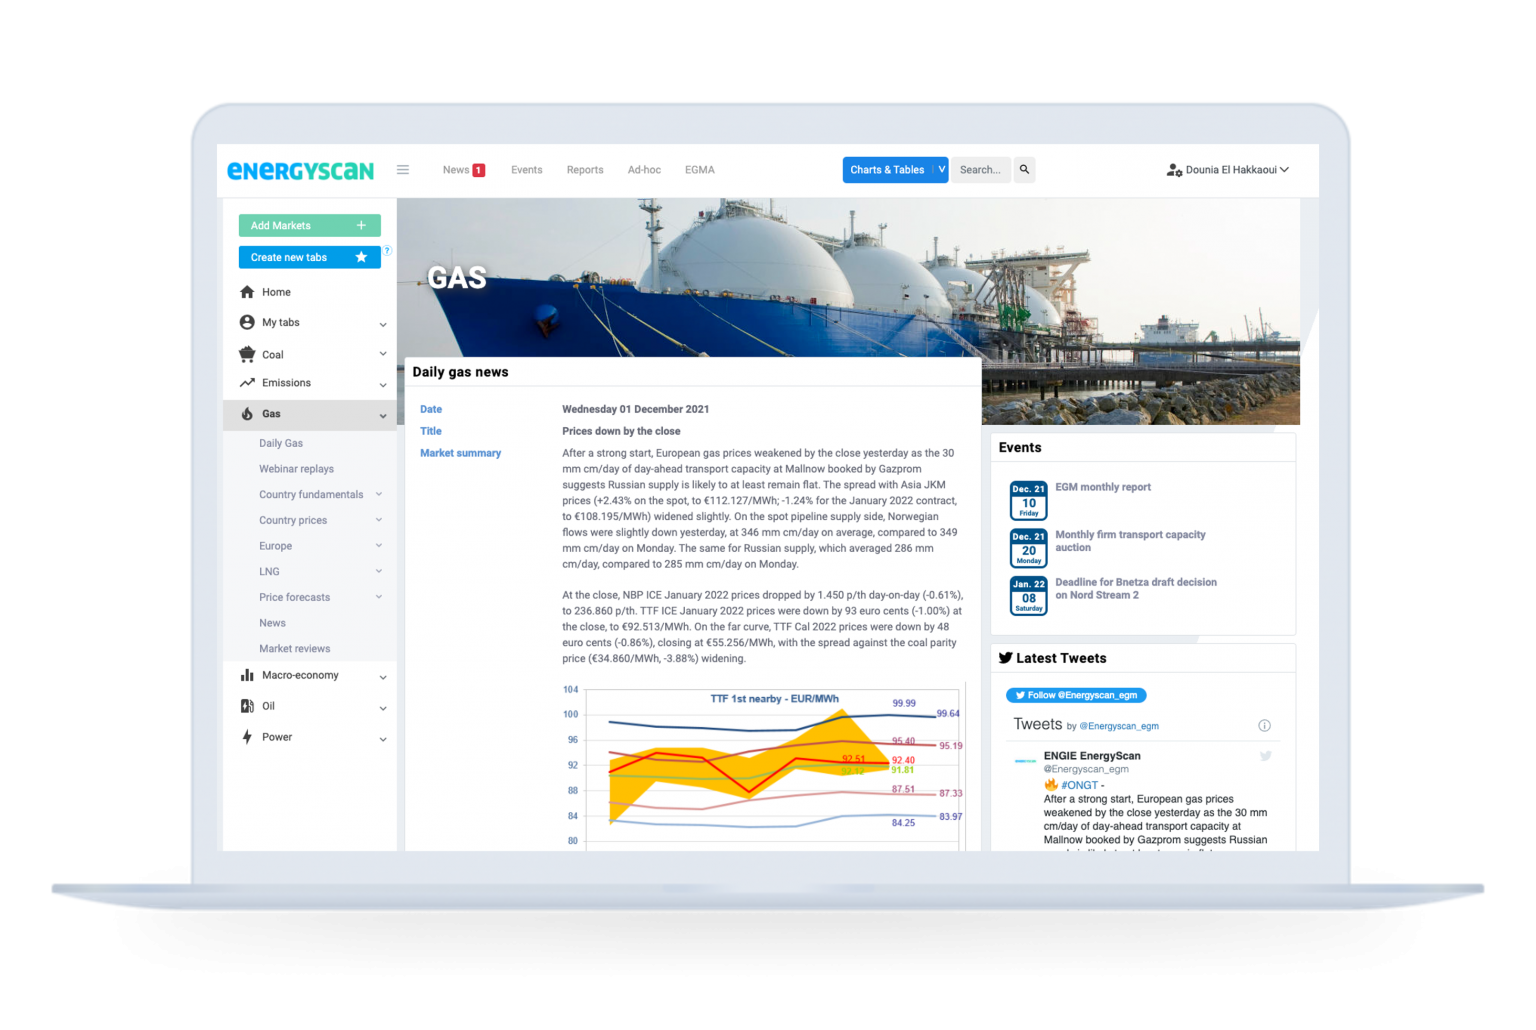This screenshot has width=1536, height=1030.
Task: Click the Add Markets button
Action: tap(309, 225)
